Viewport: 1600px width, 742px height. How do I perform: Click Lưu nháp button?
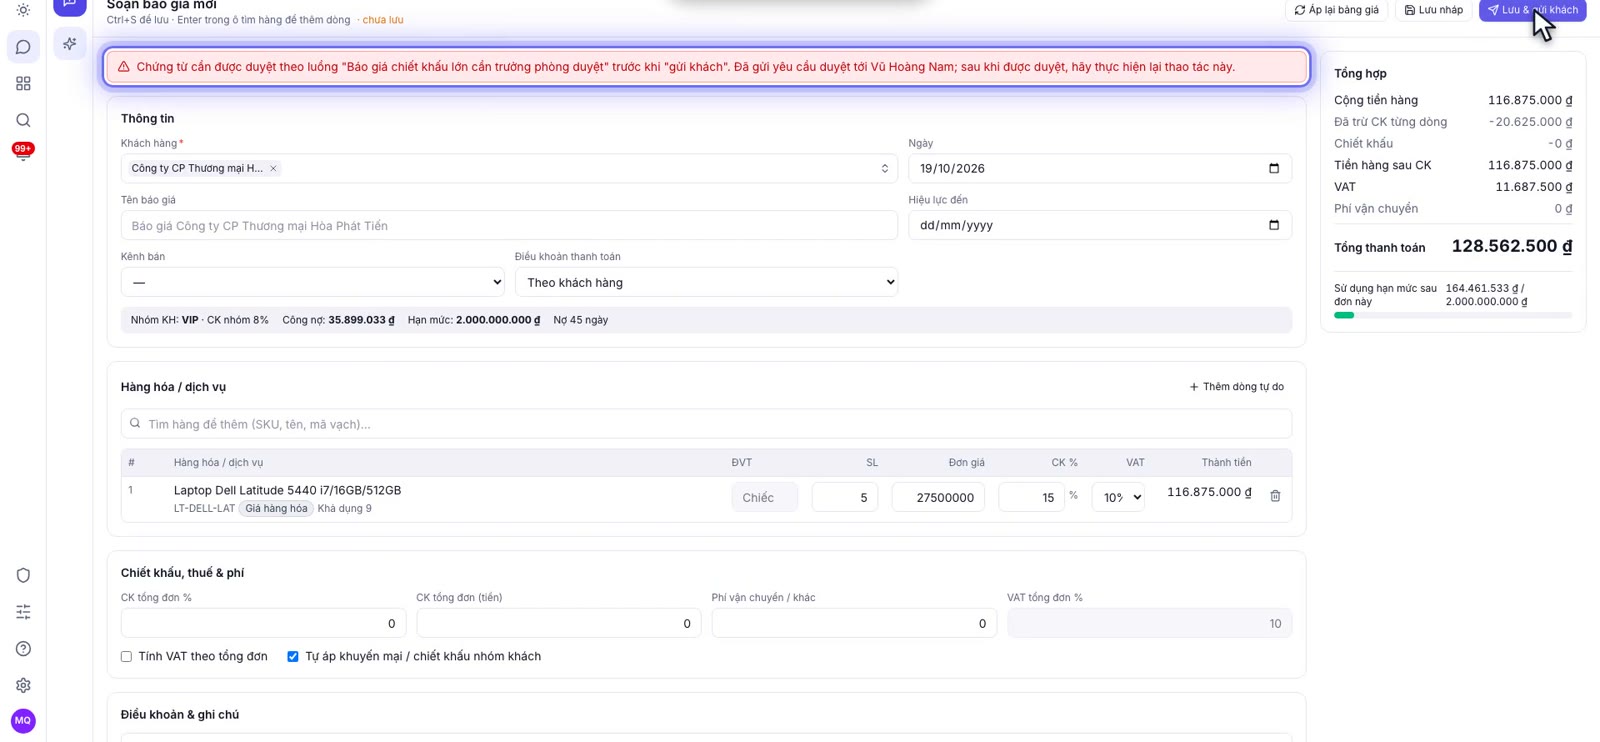1433,10
